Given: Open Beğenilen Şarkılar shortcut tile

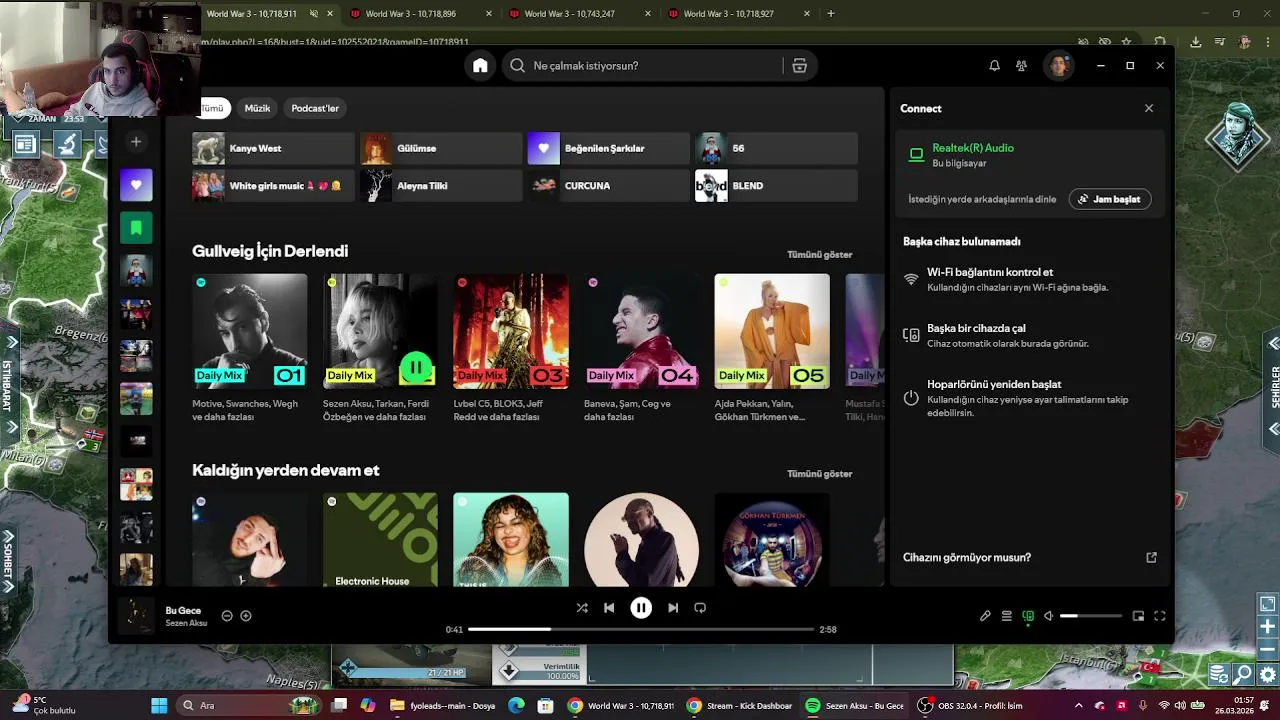Looking at the screenshot, I should (609, 148).
